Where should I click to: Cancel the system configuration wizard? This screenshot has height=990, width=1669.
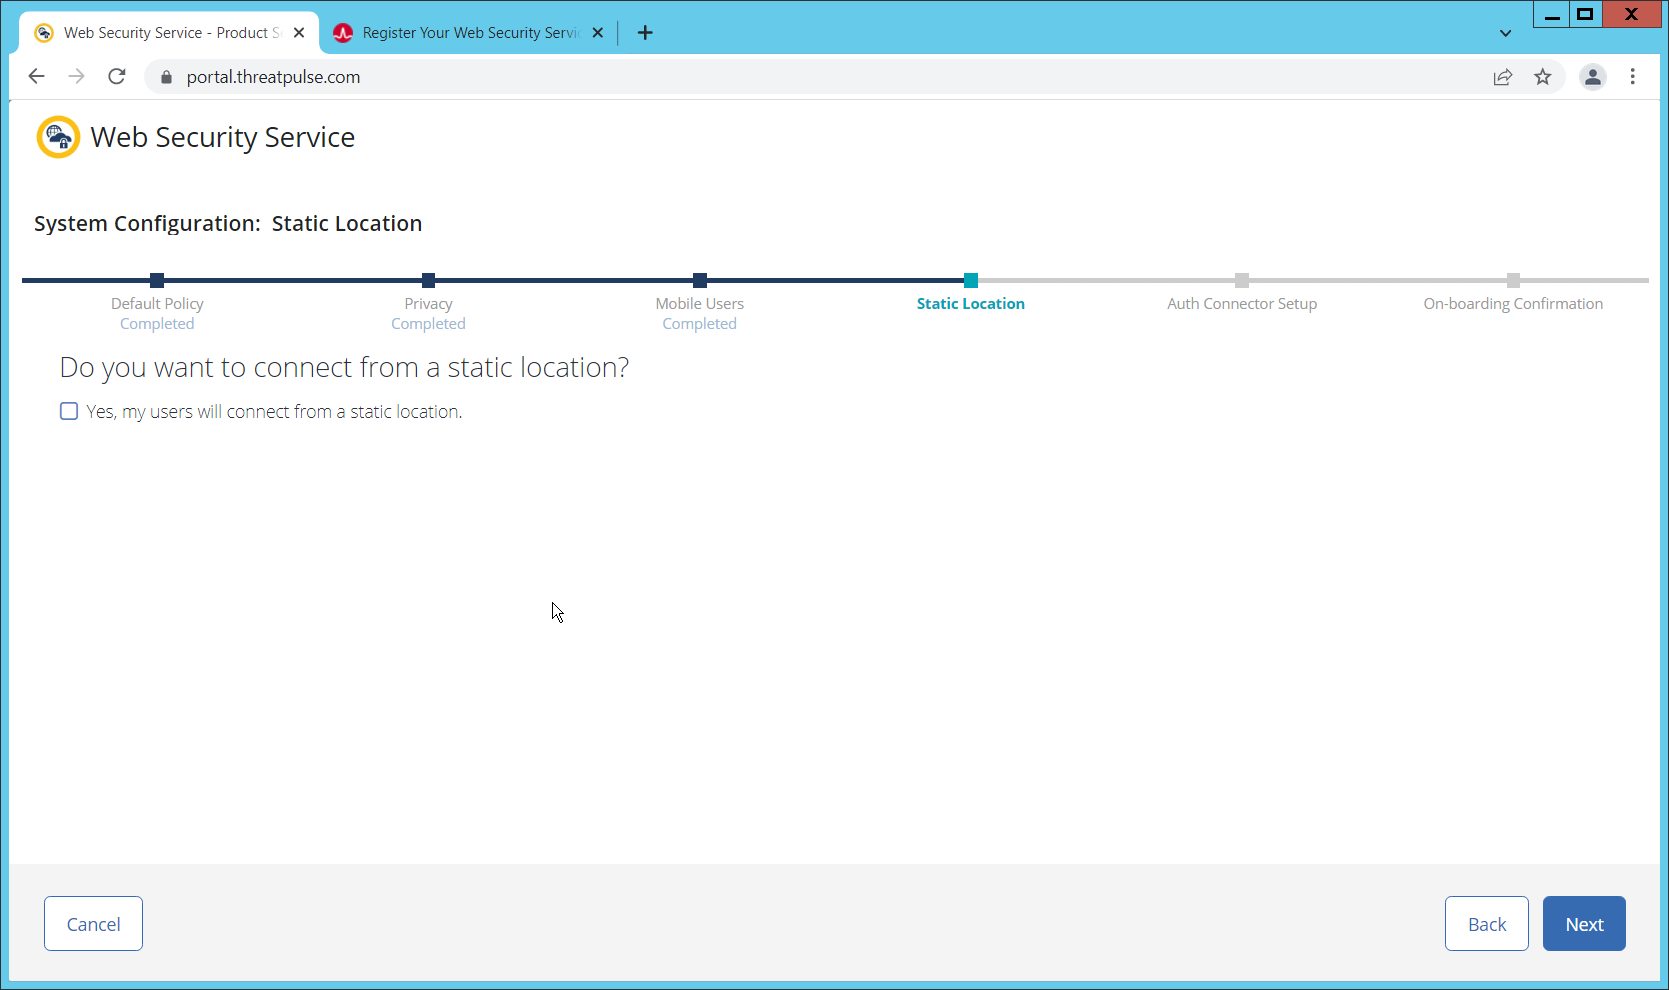click(93, 924)
